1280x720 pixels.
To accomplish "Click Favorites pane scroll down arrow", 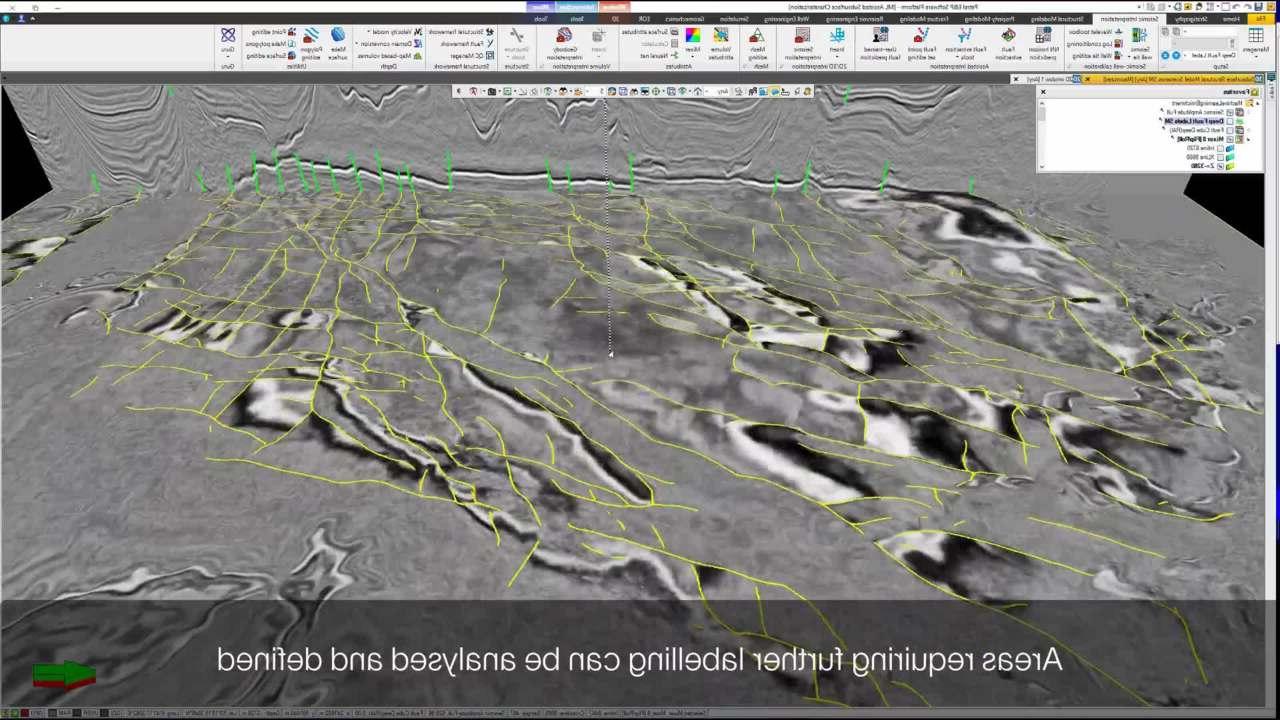I will 1042,167.
